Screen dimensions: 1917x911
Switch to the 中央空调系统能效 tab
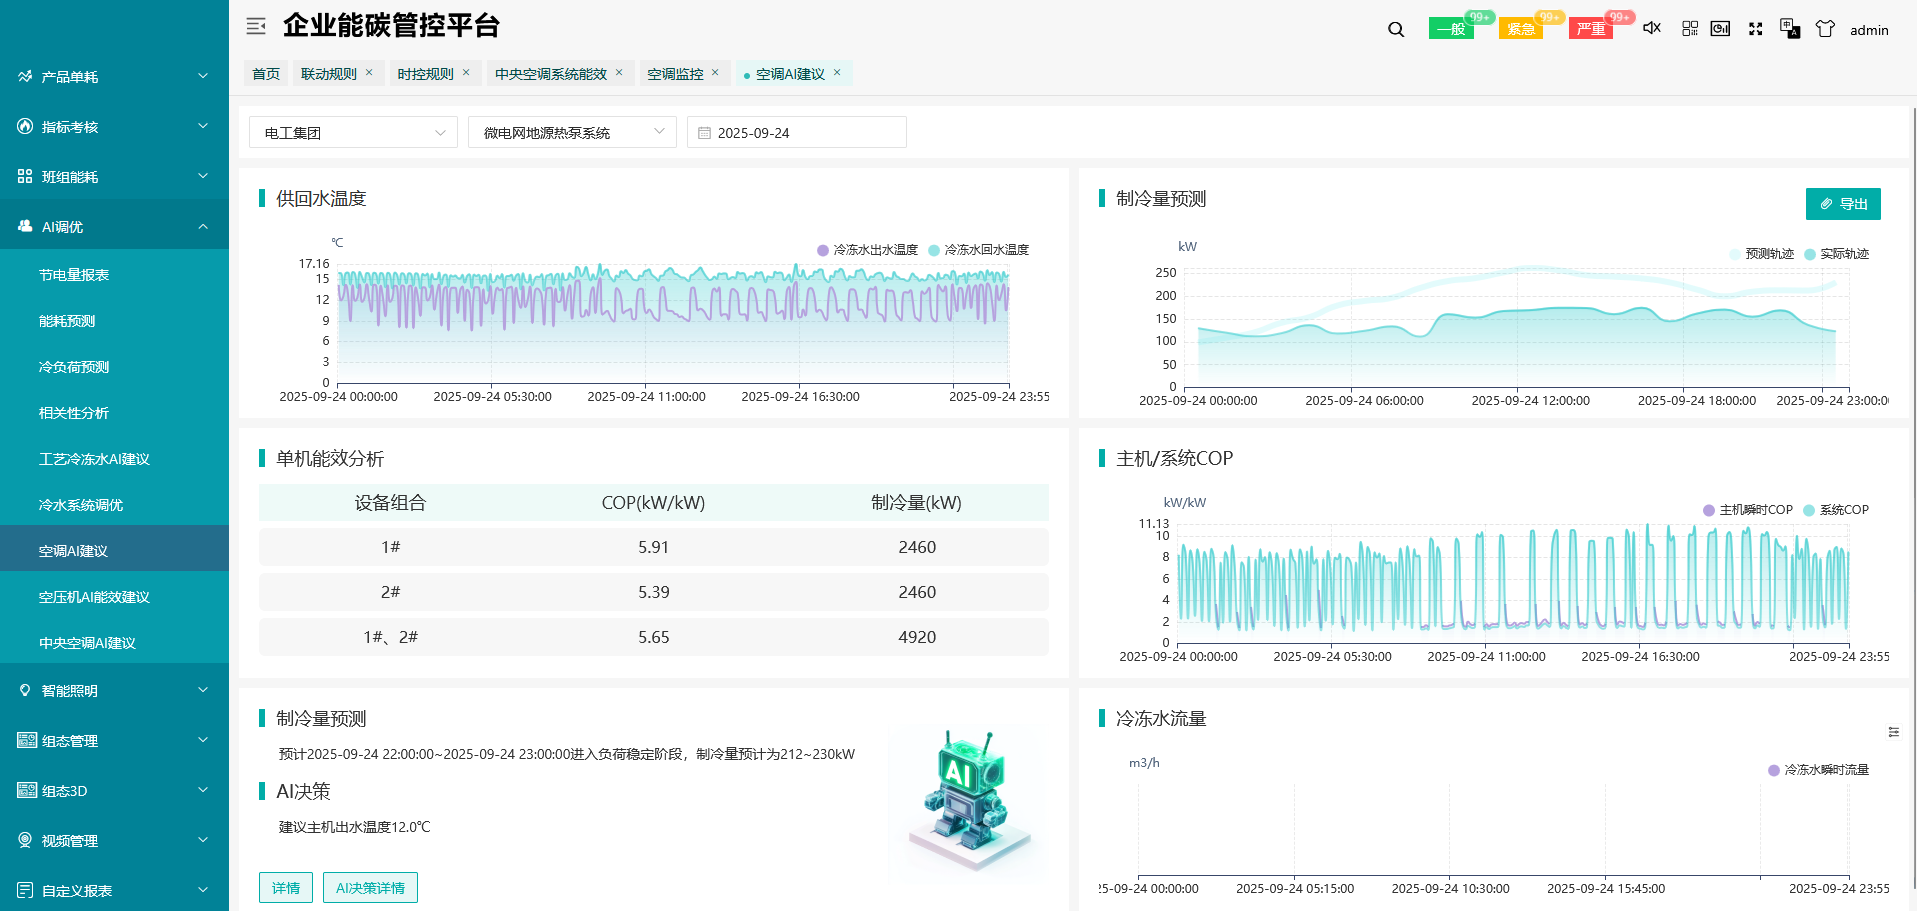coord(550,74)
